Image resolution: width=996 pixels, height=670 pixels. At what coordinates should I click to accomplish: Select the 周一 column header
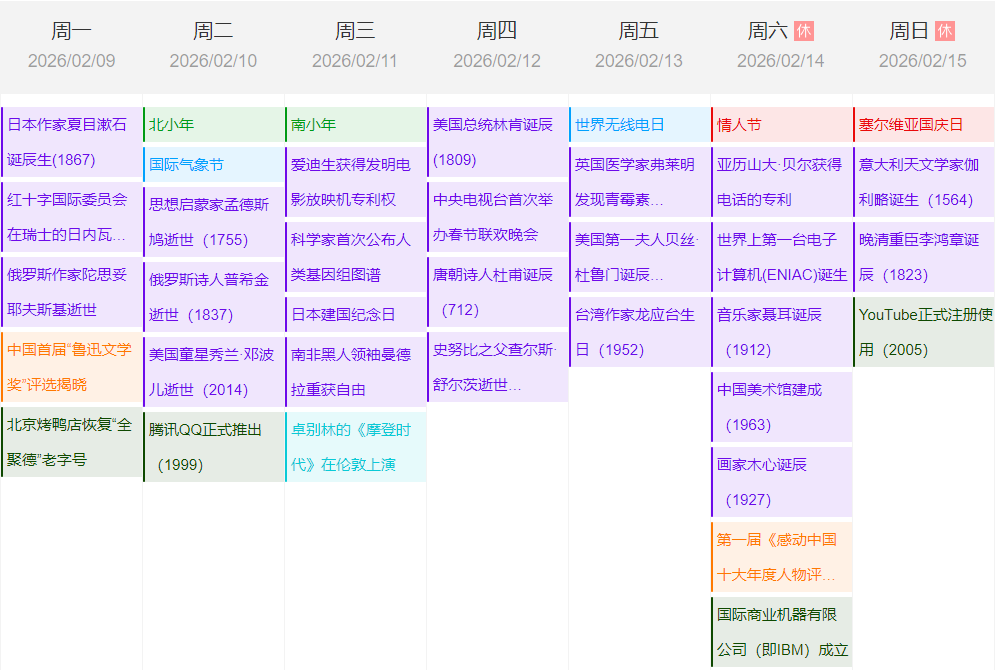pyautogui.click(x=71, y=46)
